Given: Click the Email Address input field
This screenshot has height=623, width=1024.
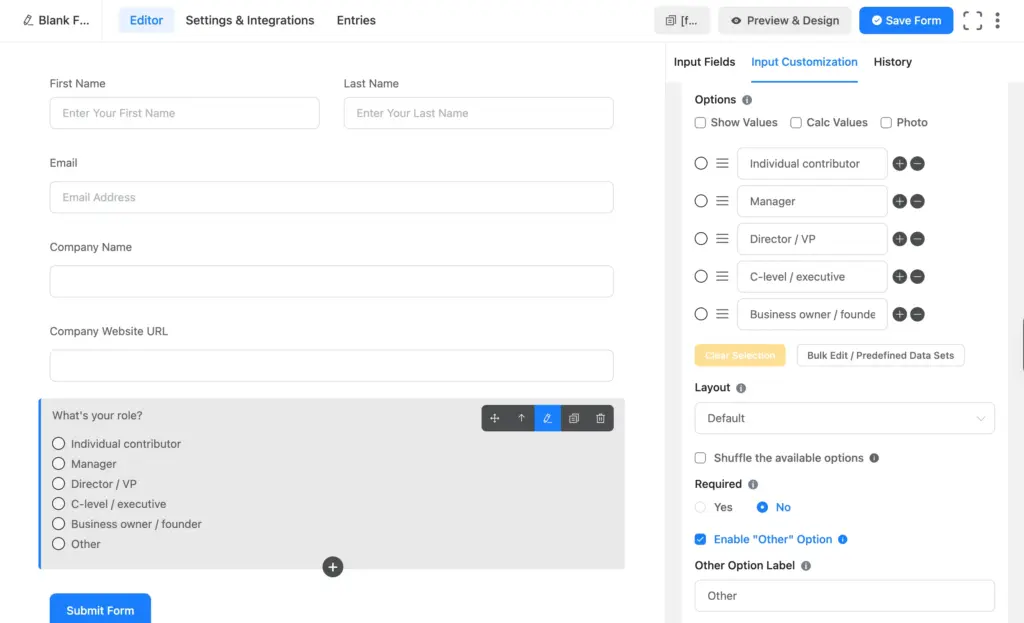Looking at the screenshot, I should point(331,197).
